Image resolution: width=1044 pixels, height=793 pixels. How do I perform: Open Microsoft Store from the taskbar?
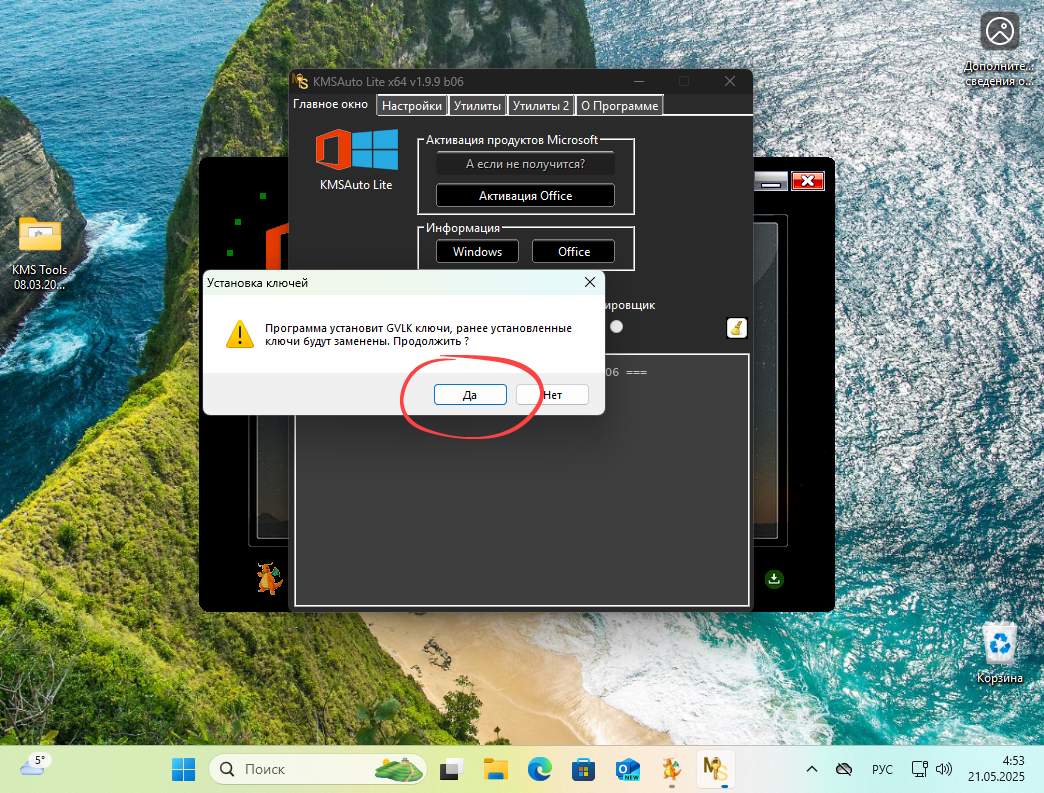pos(583,769)
